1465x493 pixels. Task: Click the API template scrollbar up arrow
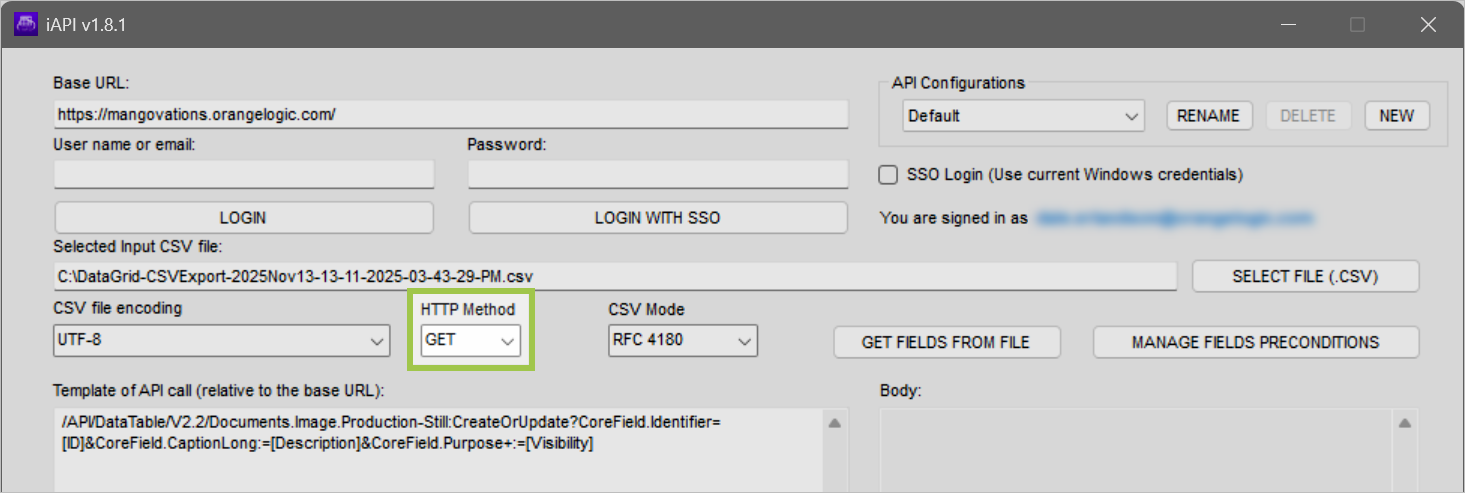click(x=836, y=423)
